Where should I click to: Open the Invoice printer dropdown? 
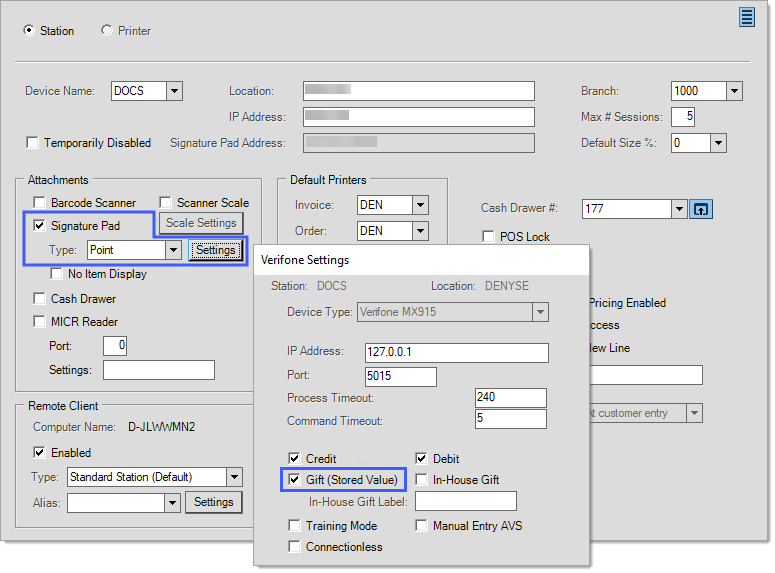[420, 205]
